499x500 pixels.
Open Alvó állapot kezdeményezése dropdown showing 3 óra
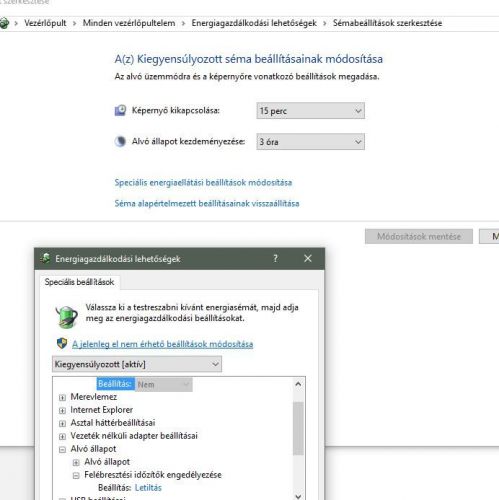pyautogui.click(x=310, y=142)
